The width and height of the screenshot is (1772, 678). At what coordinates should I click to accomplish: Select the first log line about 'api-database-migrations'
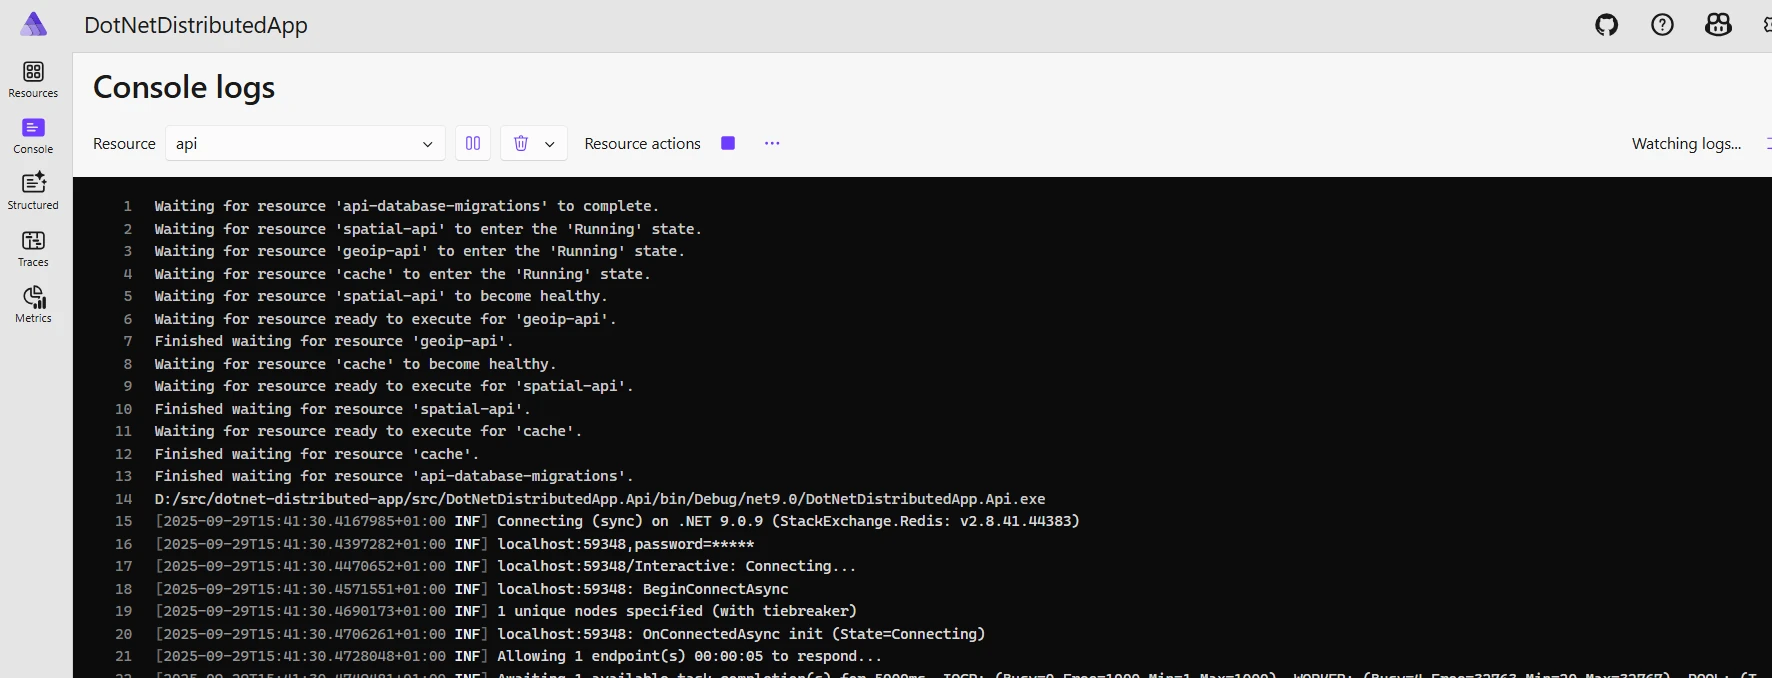coord(406,206)
